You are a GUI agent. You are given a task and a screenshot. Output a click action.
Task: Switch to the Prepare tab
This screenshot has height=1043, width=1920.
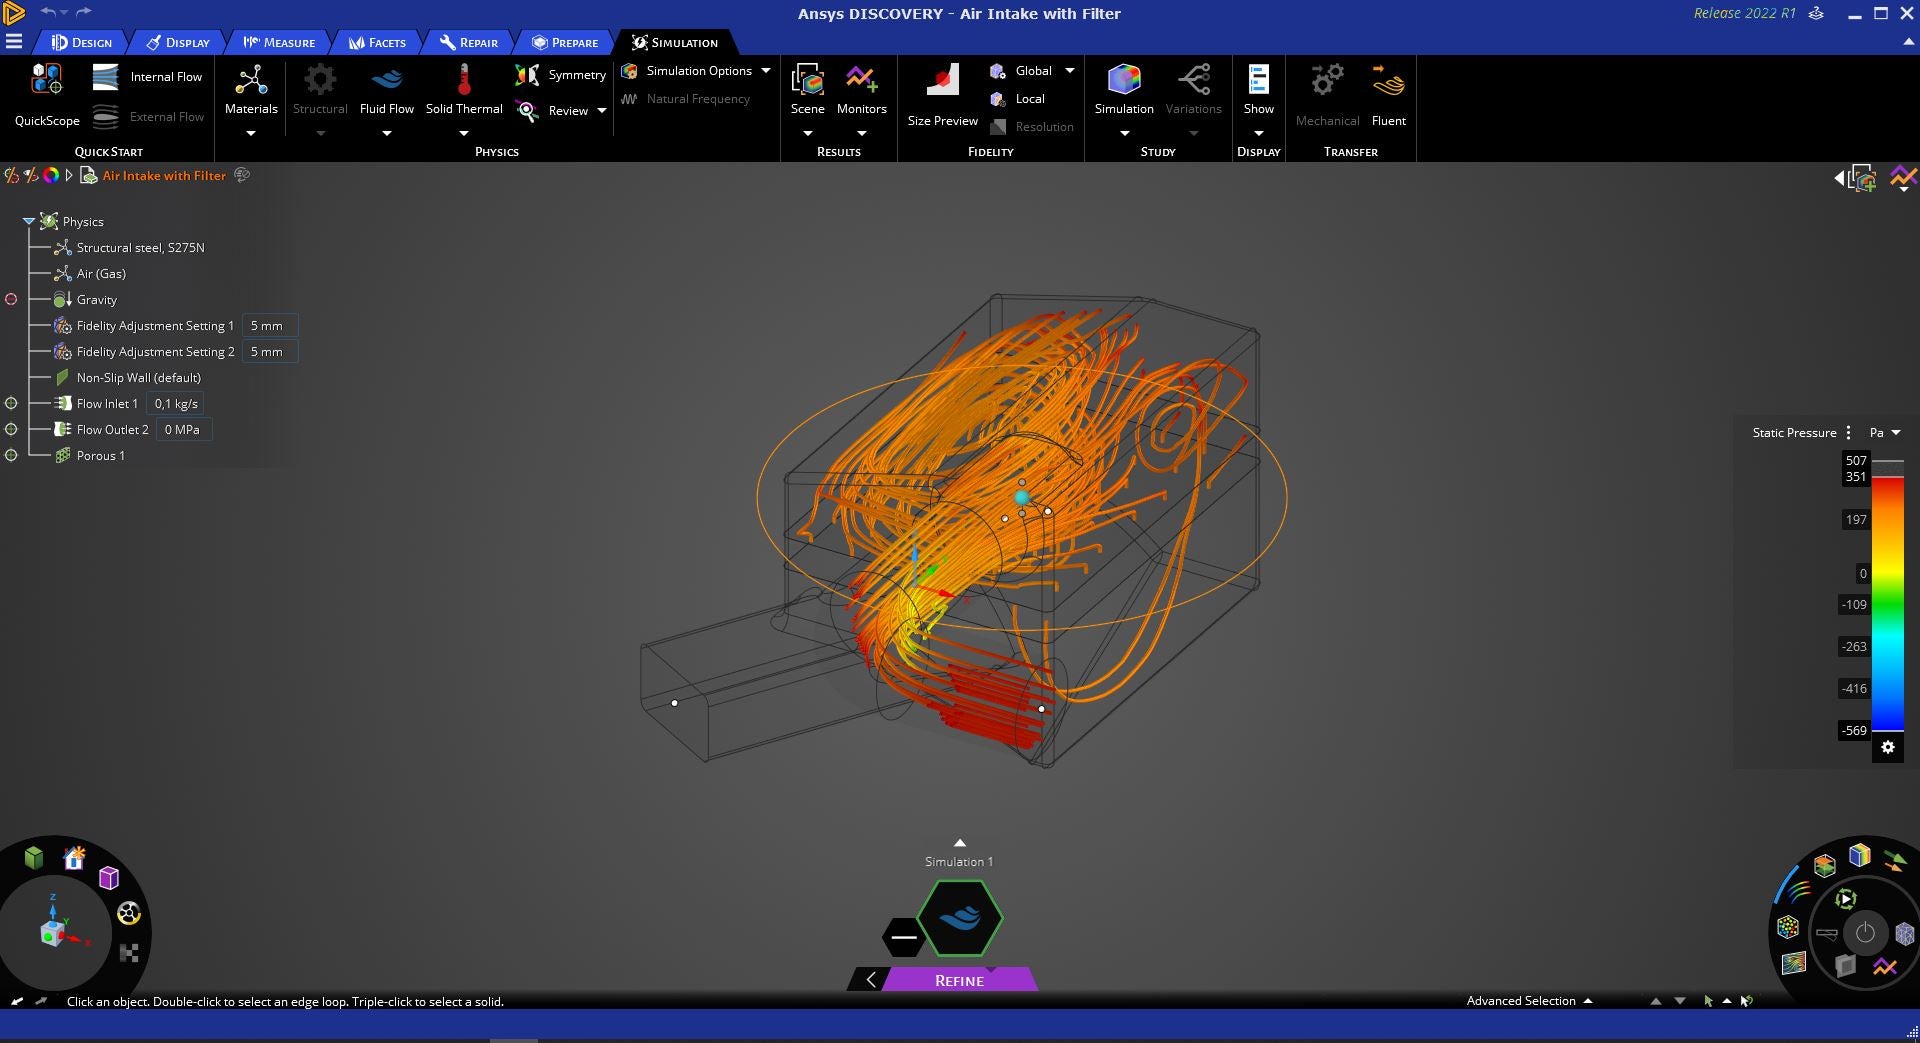[x=565, y=42]
